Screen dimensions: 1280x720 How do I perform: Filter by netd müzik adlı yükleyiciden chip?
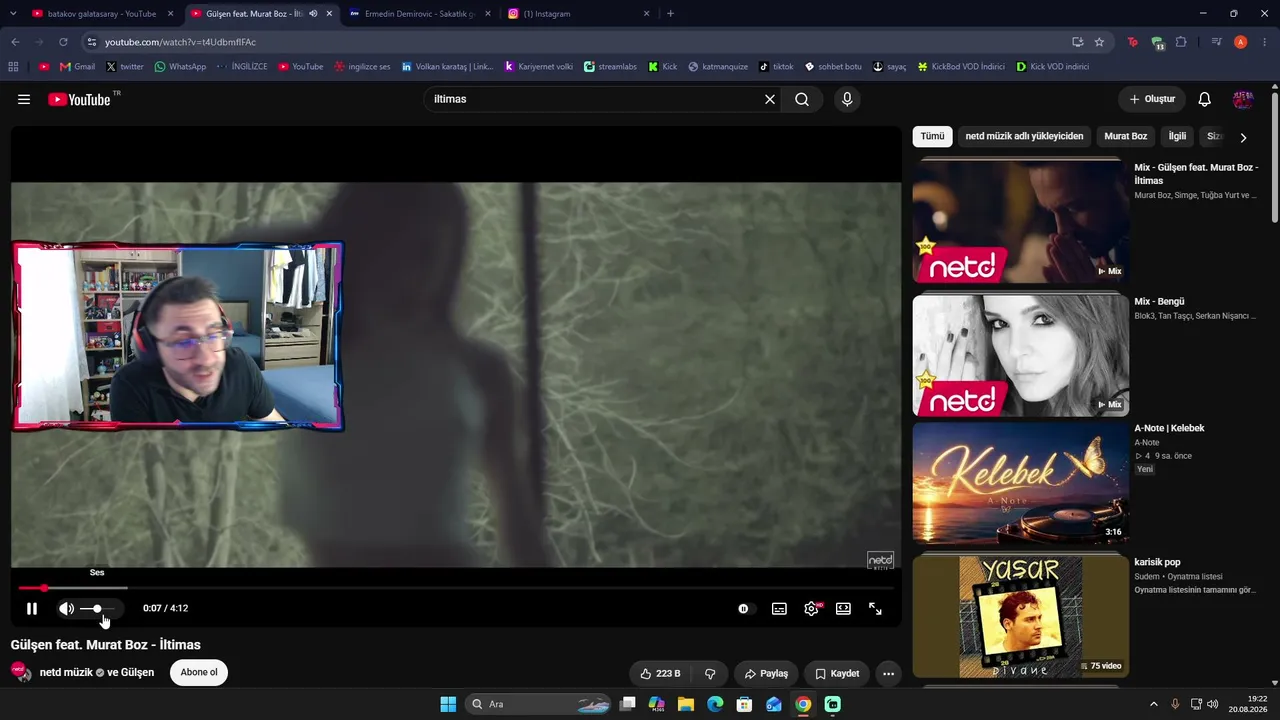(x=1024, y=136)
